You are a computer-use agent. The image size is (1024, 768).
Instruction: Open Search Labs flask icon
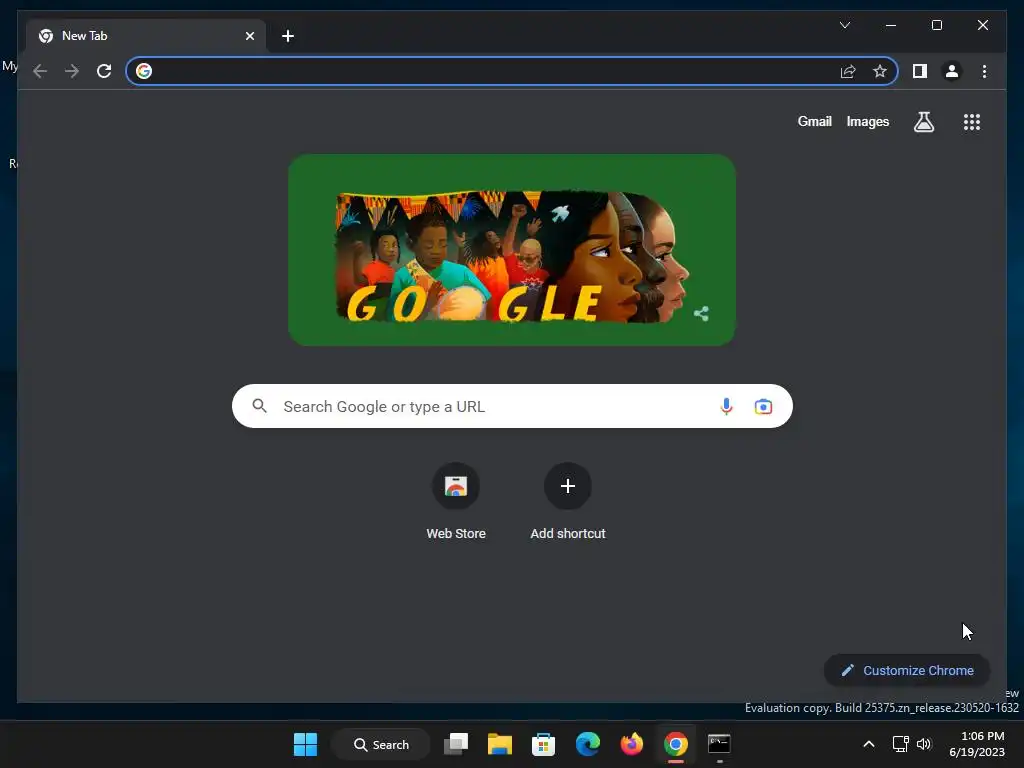click(923, 122)
